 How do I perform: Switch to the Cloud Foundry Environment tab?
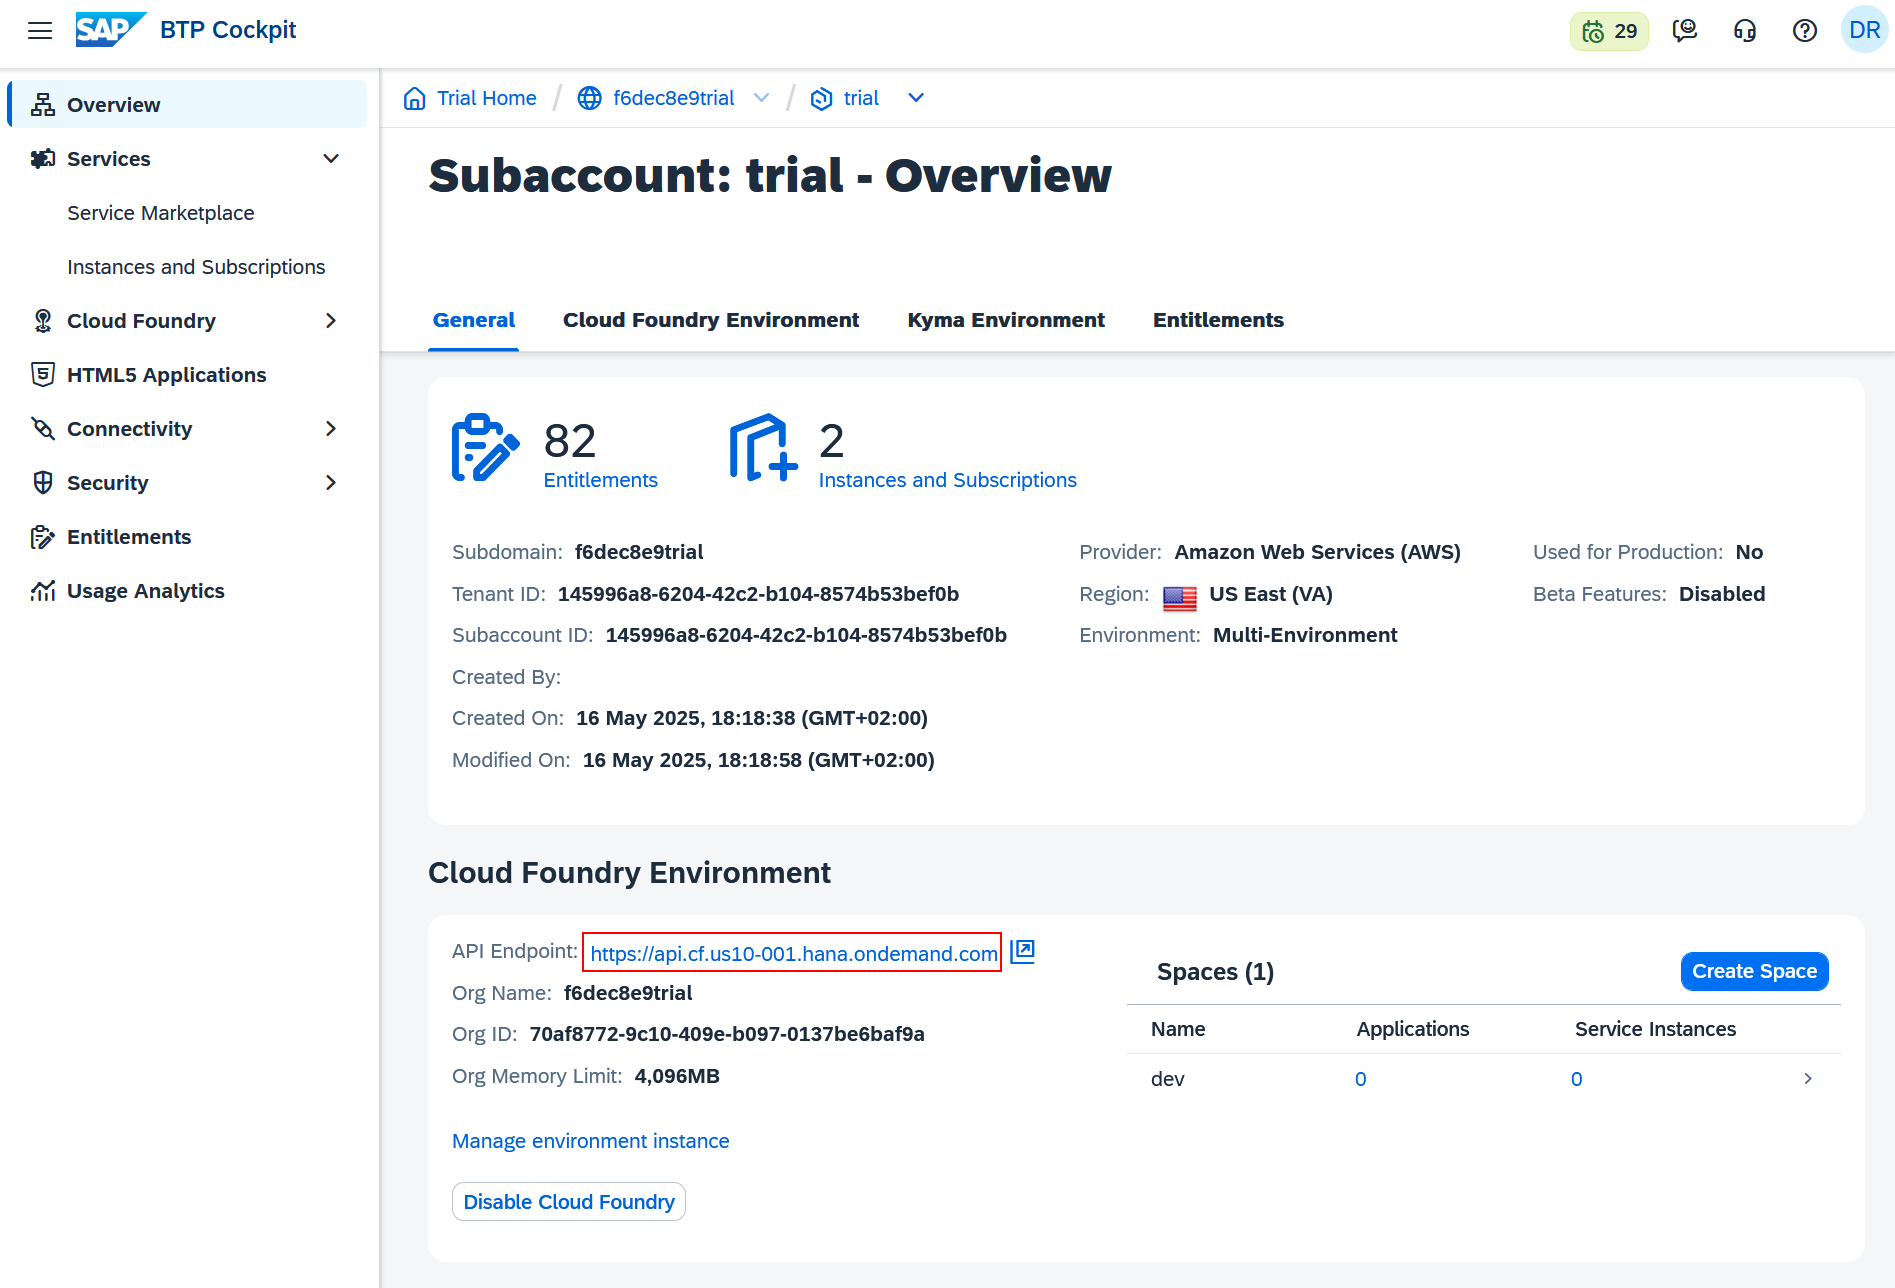[x=711, y=320]
